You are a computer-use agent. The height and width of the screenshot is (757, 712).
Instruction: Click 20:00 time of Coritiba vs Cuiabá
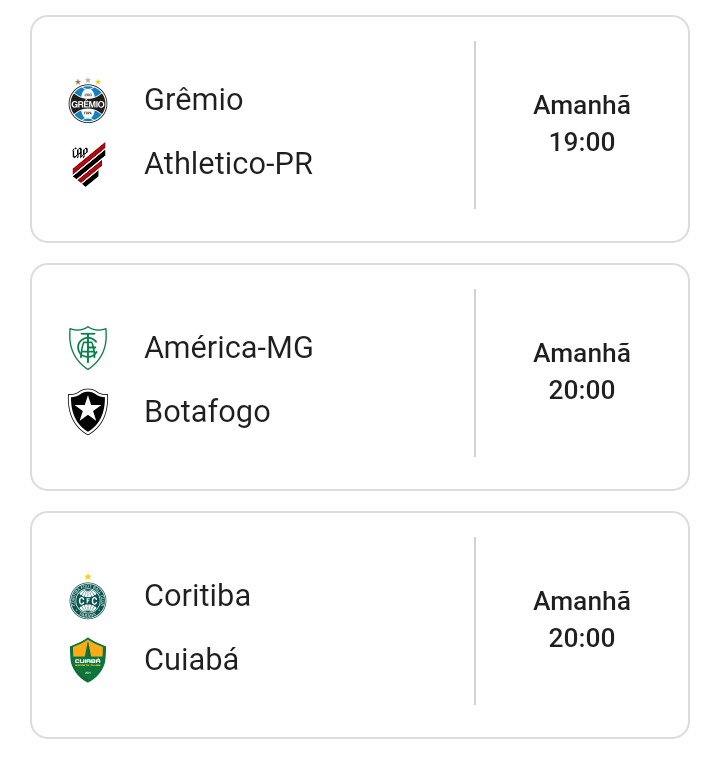(x=582, y=638)
